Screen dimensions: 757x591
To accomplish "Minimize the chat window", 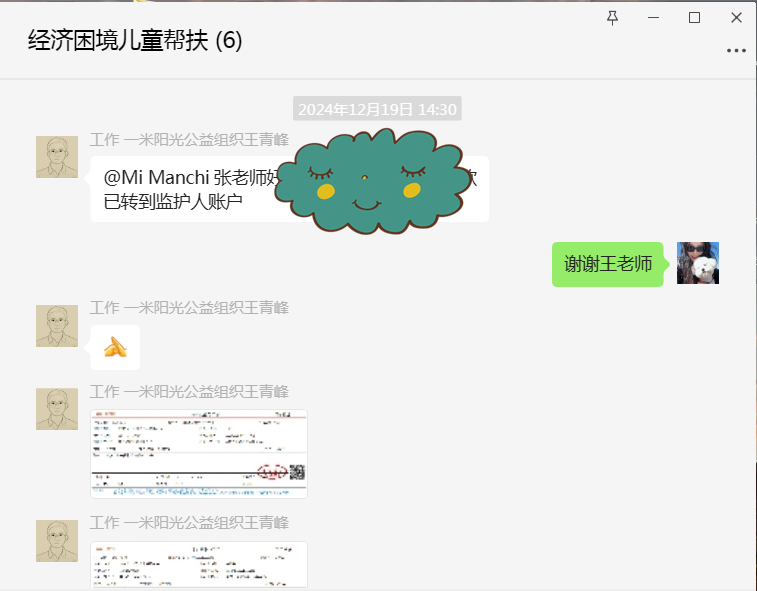I will [653, 17].
